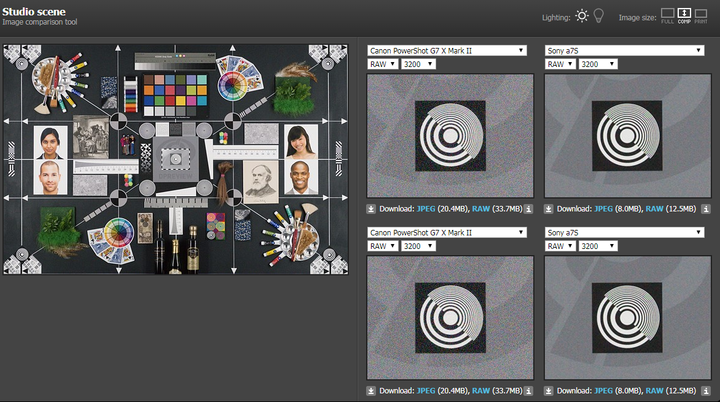720x402 pixels.
Task: Open ISO 3200 dropdown for top-right Sony
Action: click(x=596, y=64)
